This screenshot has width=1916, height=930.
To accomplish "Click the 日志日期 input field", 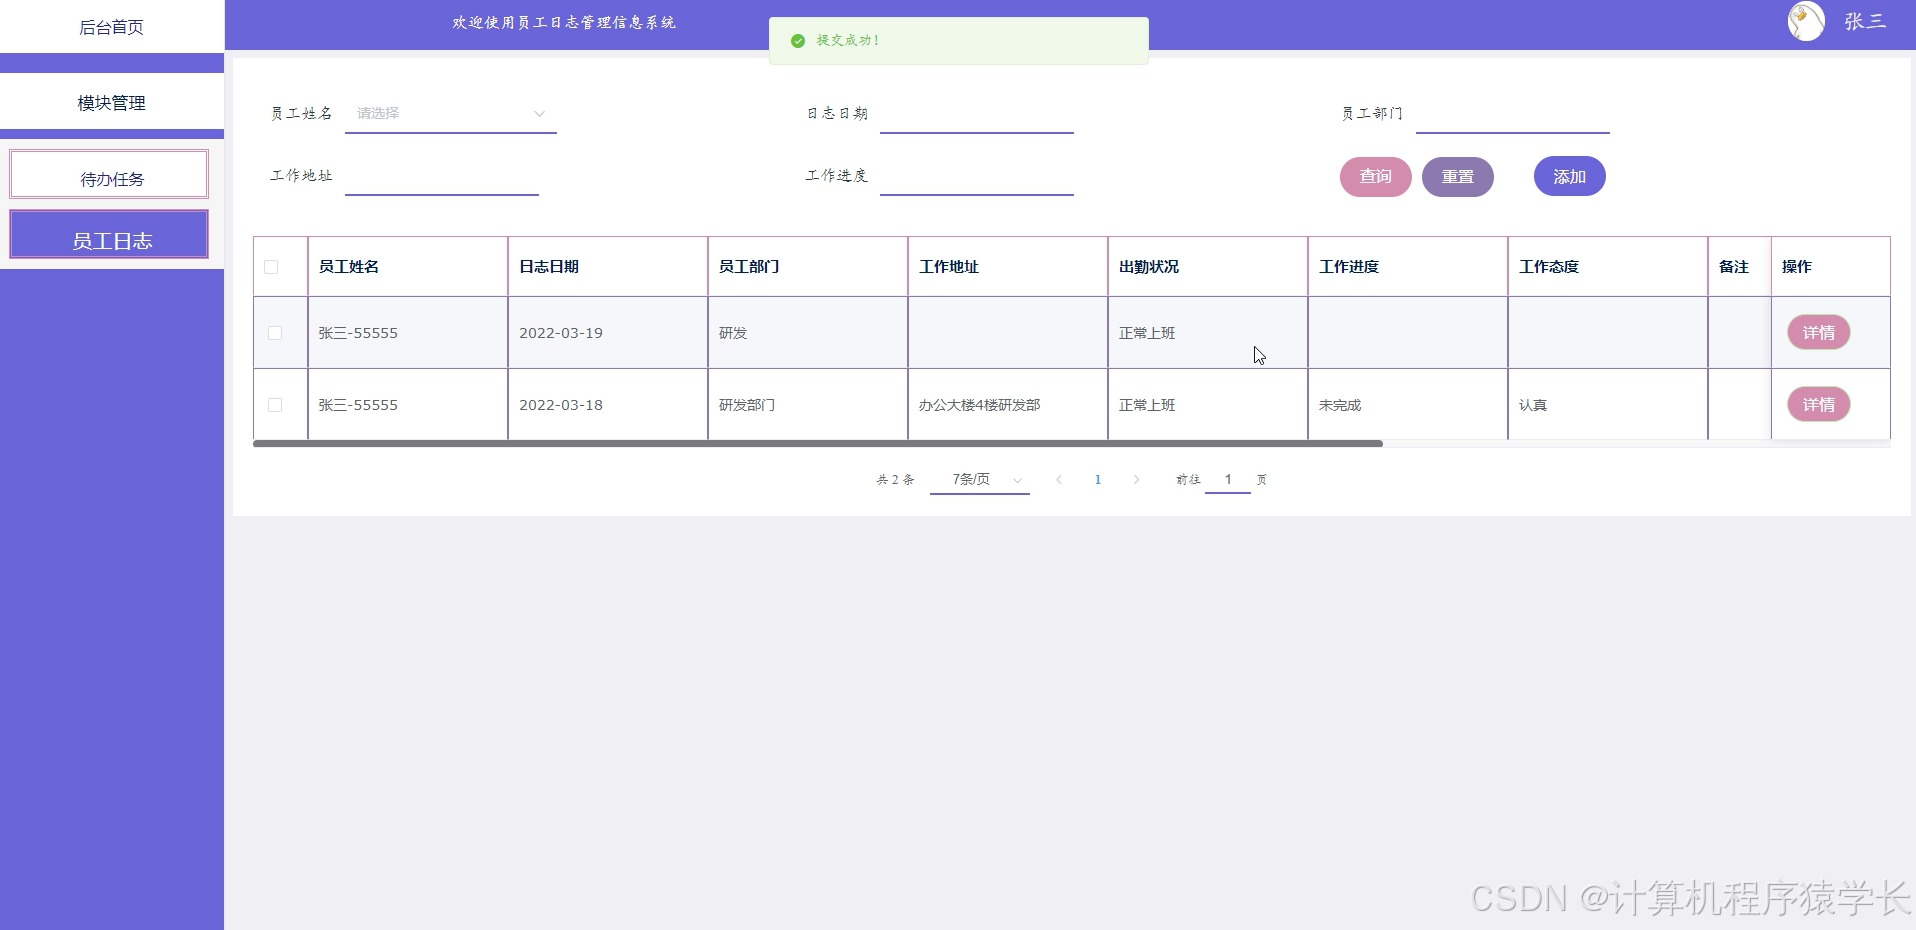I will tap(977, 114).
